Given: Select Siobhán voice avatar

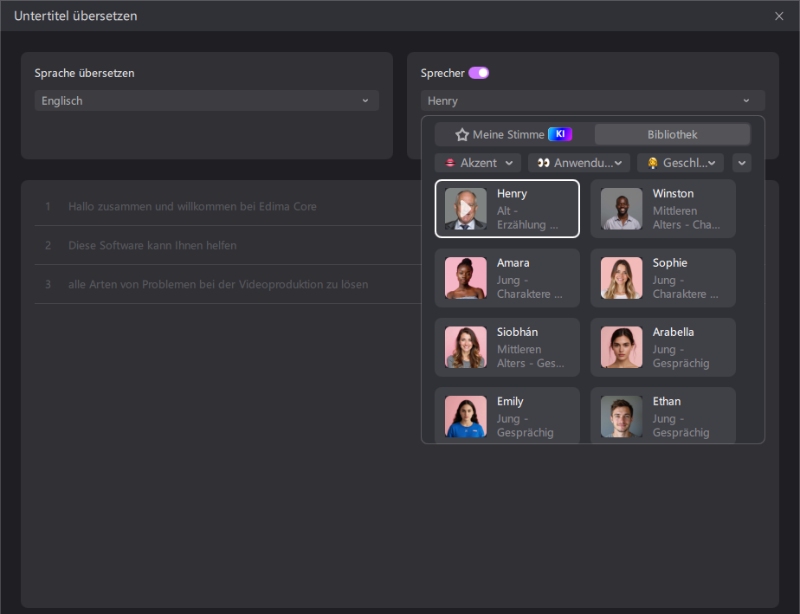Looking at the screenshot, I should [465, 347].
